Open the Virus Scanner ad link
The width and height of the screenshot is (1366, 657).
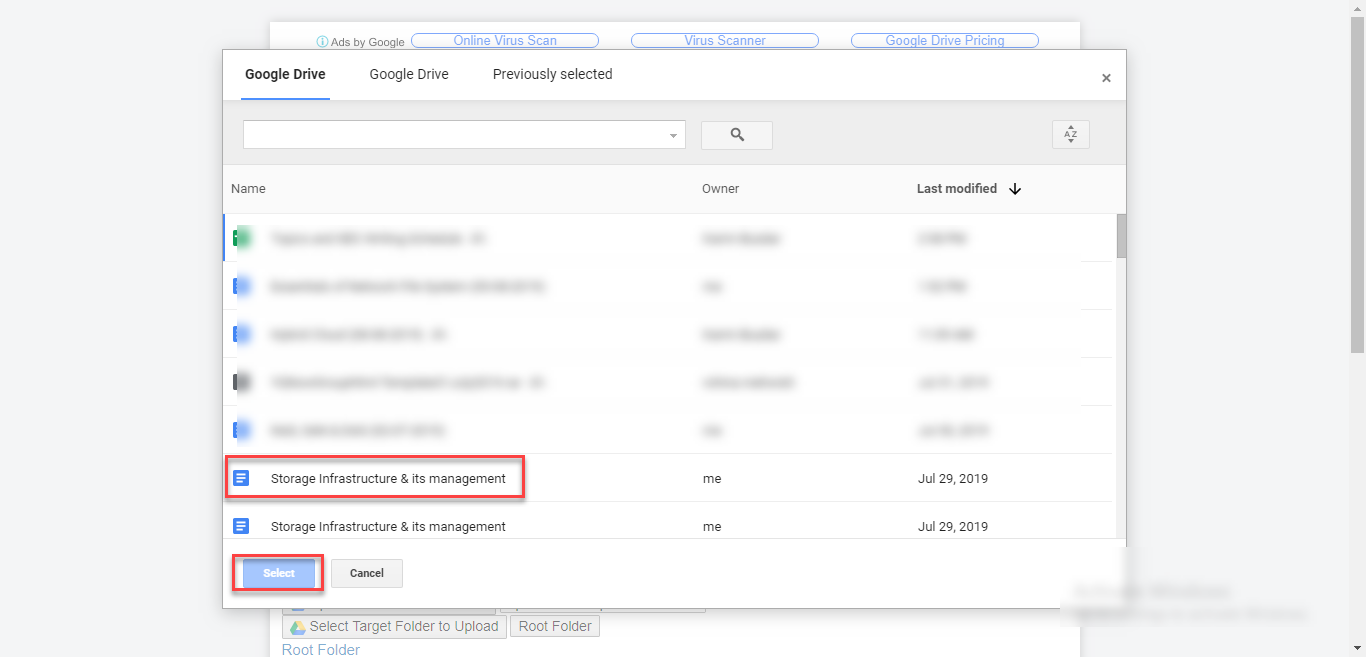(725, 41)
